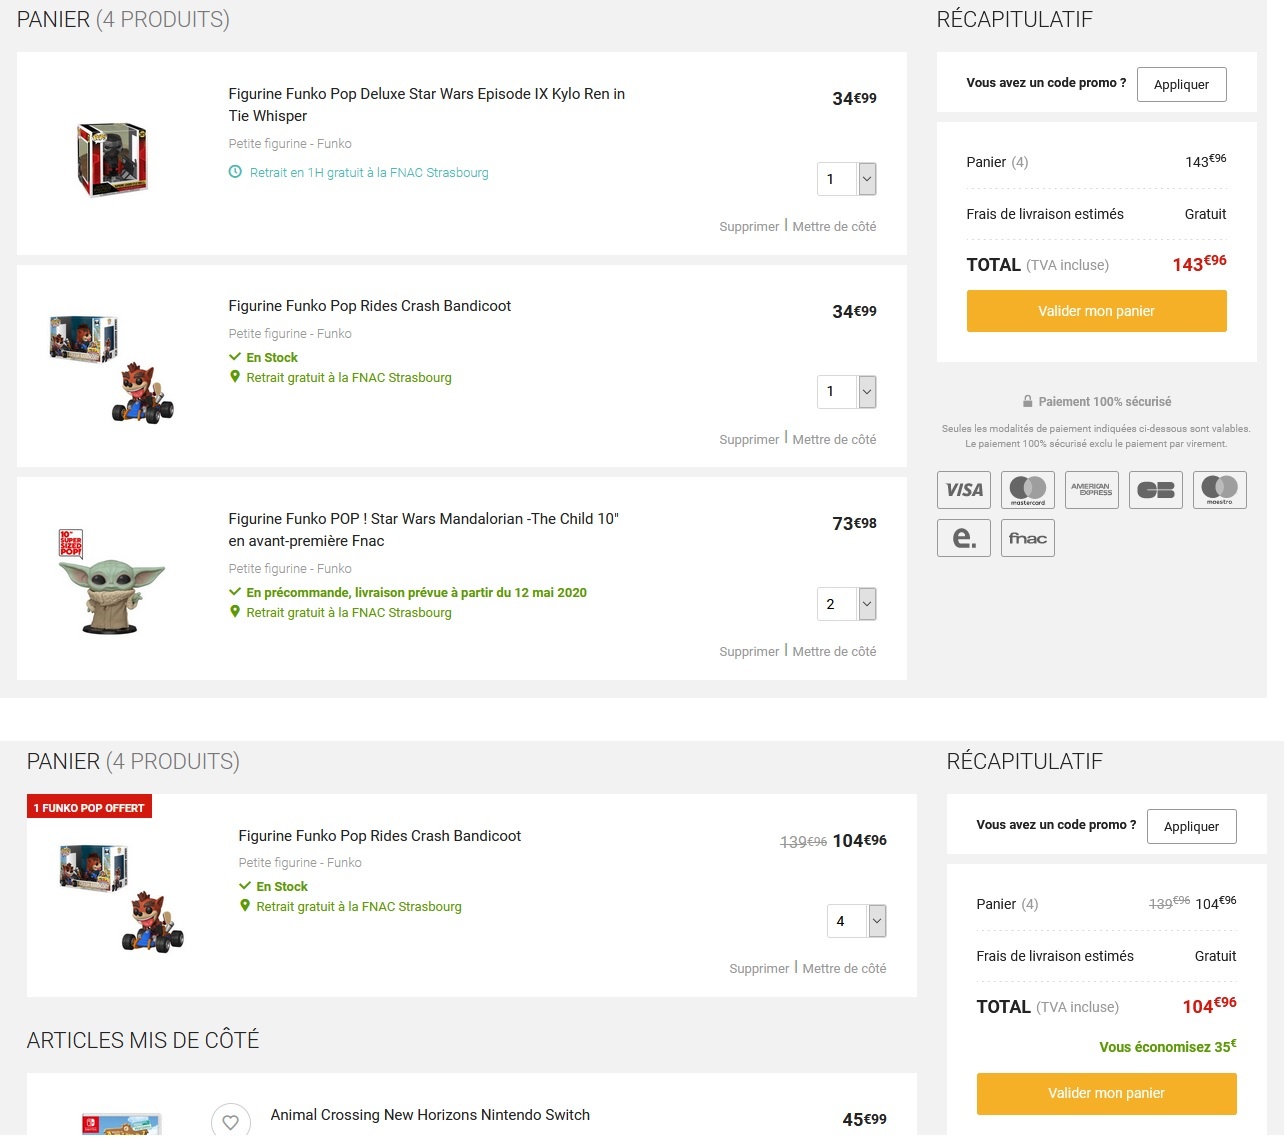Click the Kylo Ren Tie Whisper product image
1285x1142 pixels.
pos(112,159)
